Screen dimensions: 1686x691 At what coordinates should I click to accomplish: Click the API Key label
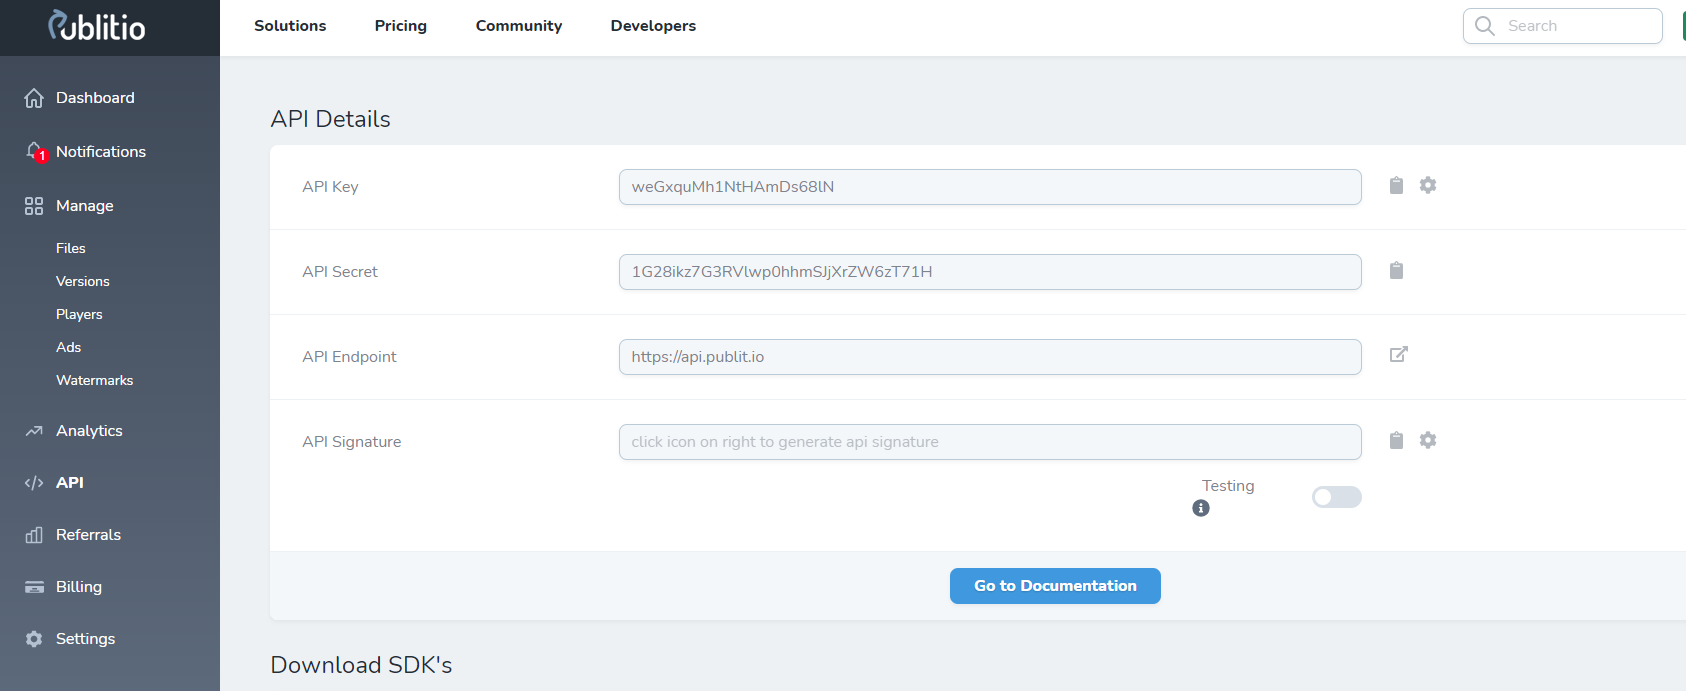tap(330, 187)
